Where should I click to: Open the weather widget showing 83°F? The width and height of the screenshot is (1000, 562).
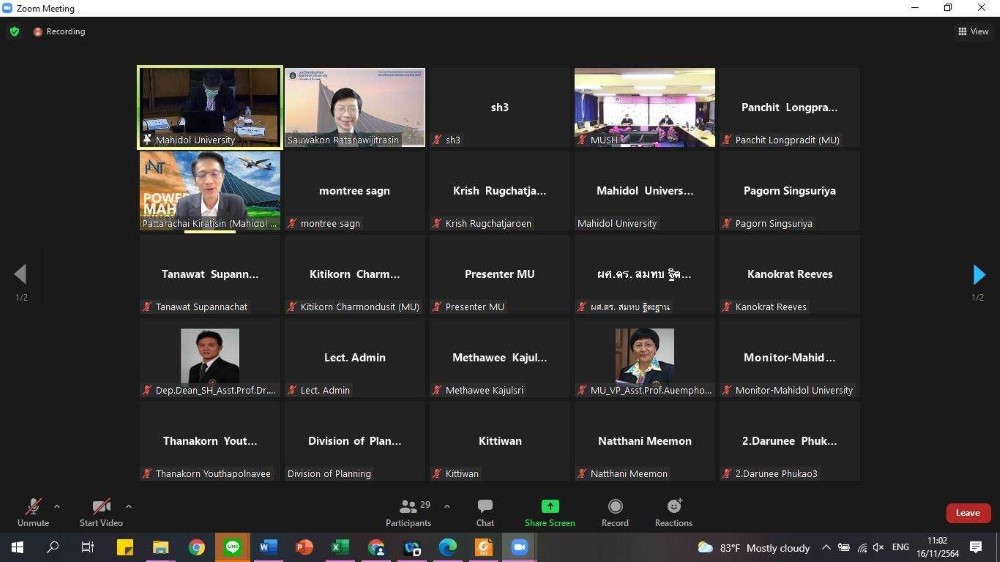click(x=753, y=548)
